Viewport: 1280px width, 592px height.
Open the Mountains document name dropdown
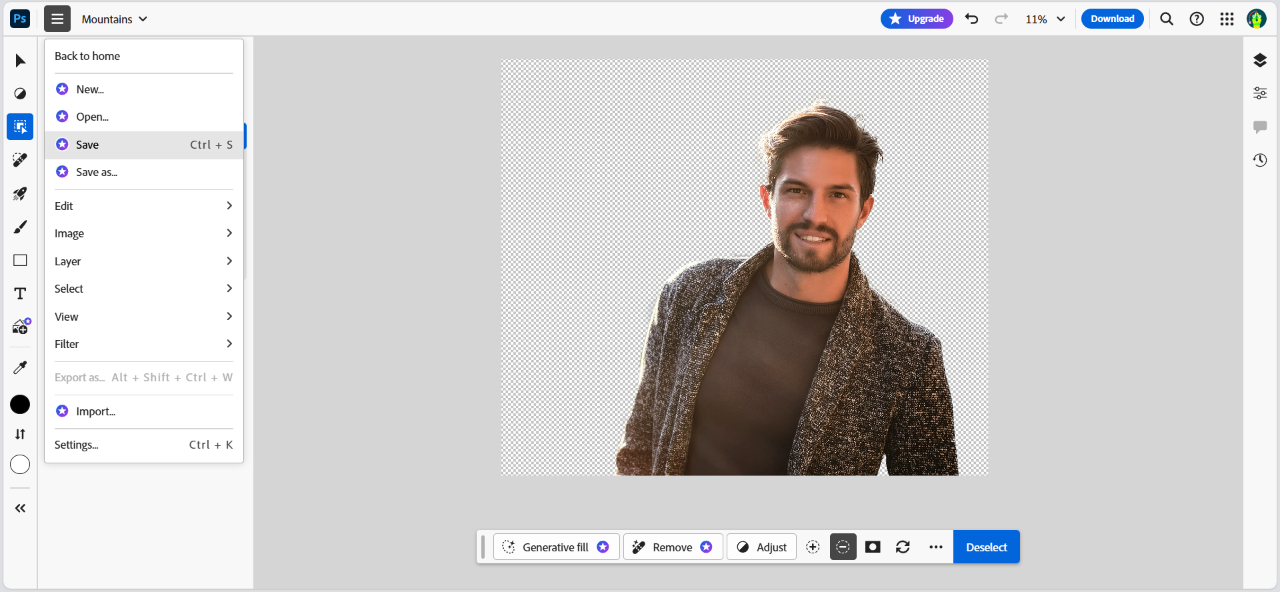(x=115, y=19)
